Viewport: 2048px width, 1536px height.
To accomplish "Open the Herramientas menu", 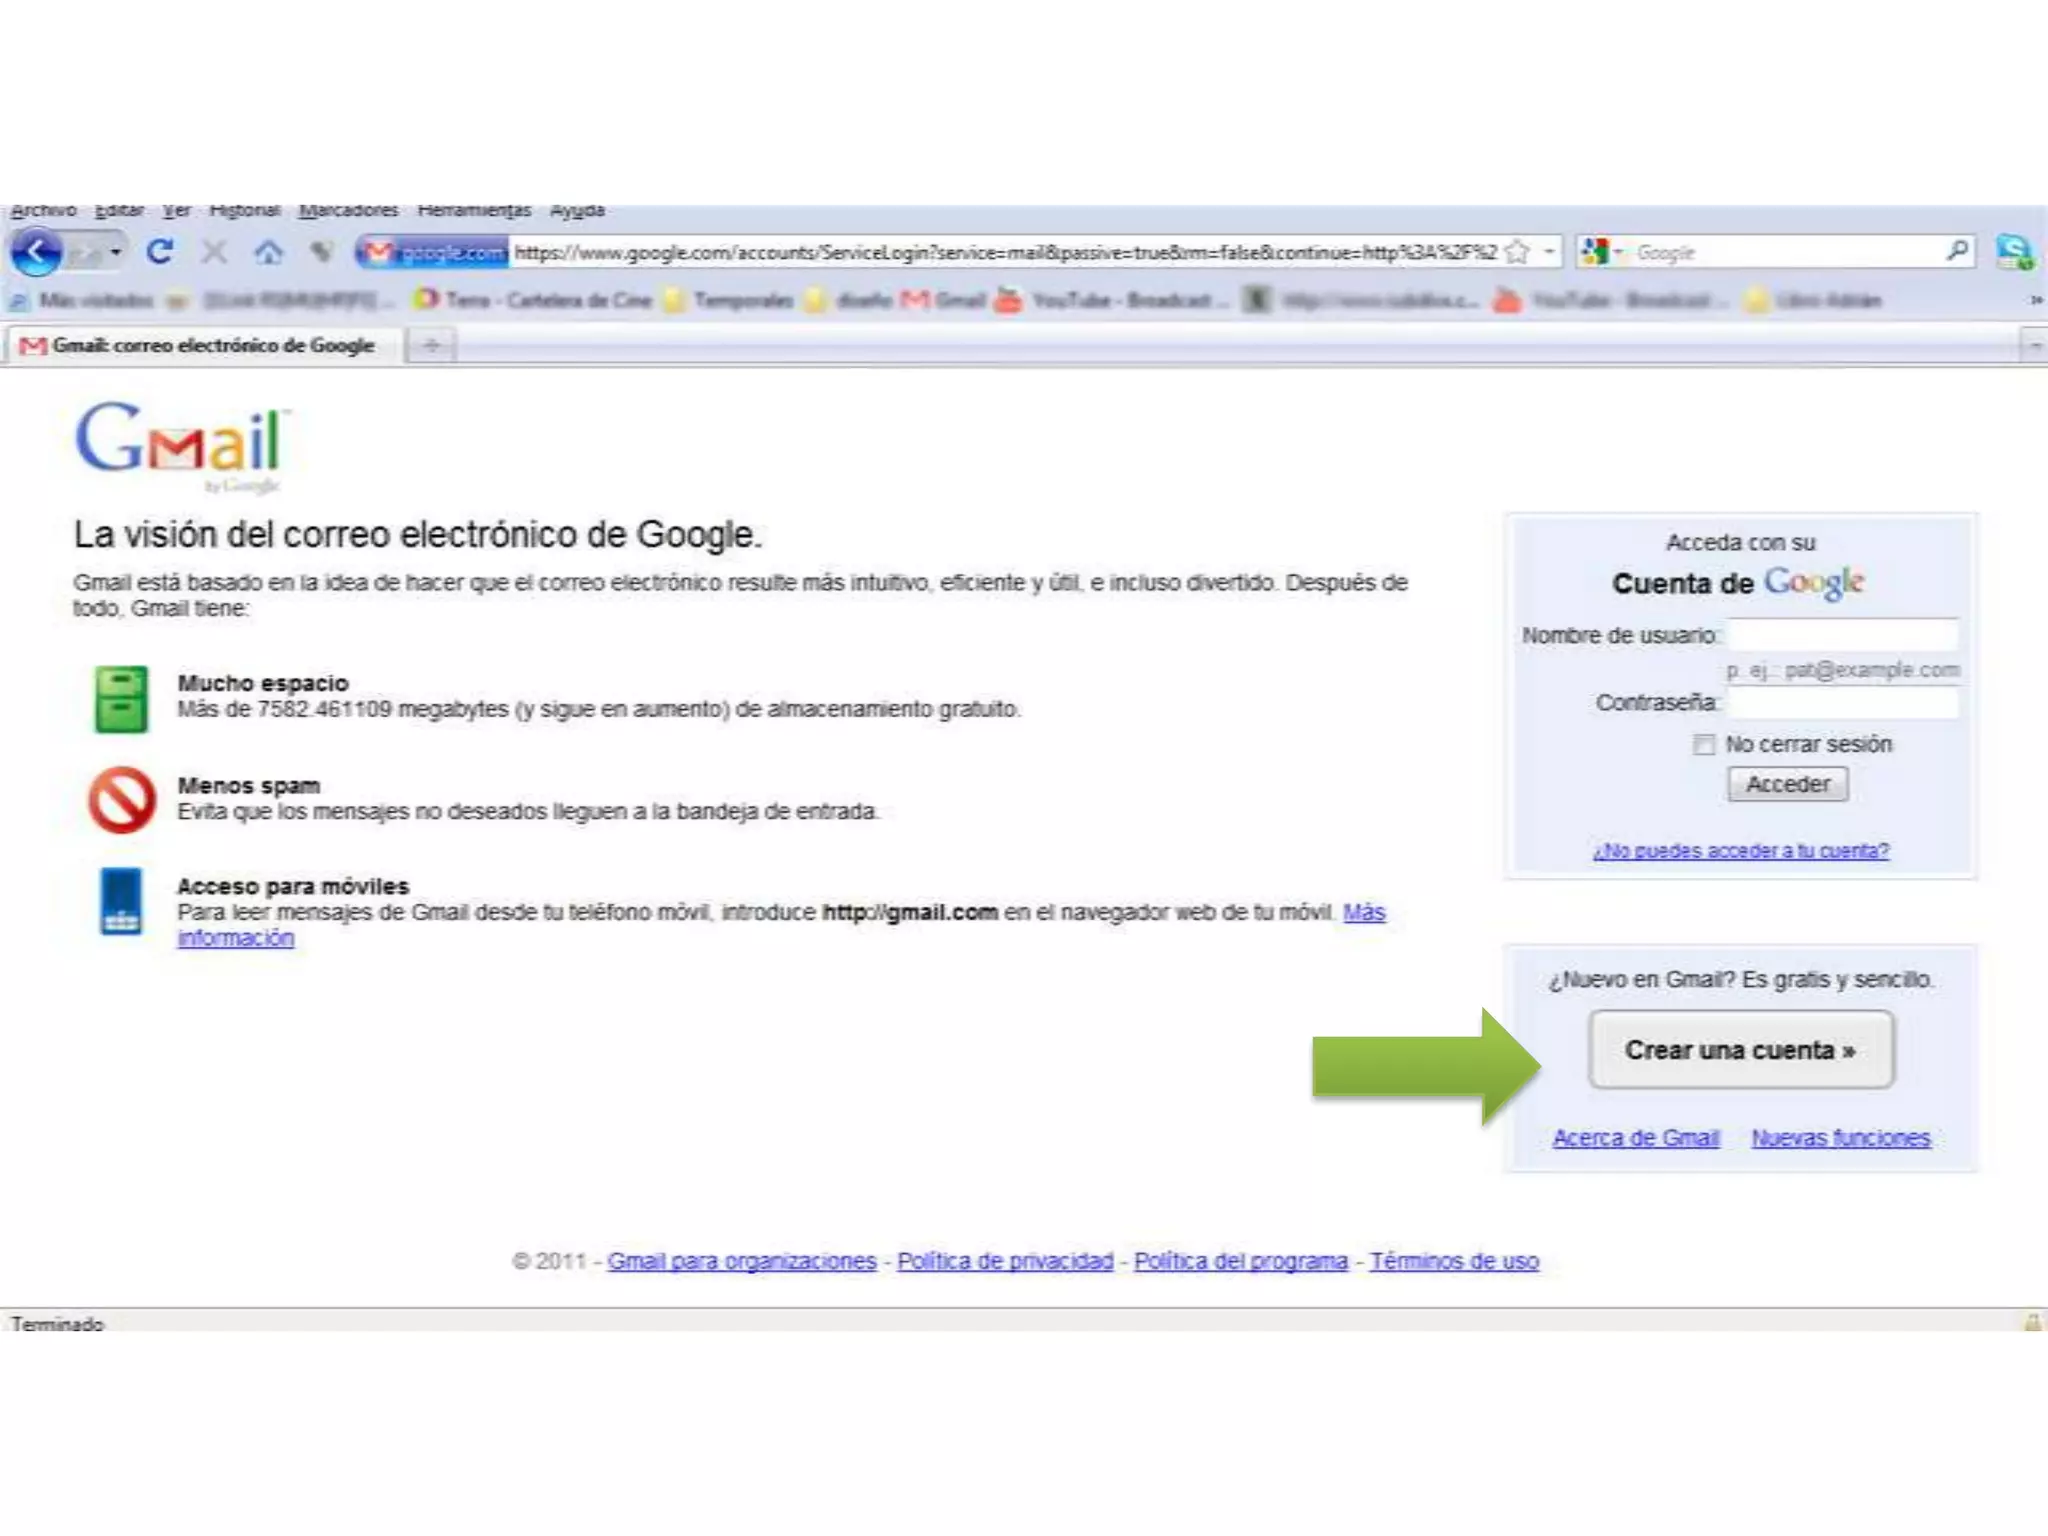I will click(x=474, y=211).
